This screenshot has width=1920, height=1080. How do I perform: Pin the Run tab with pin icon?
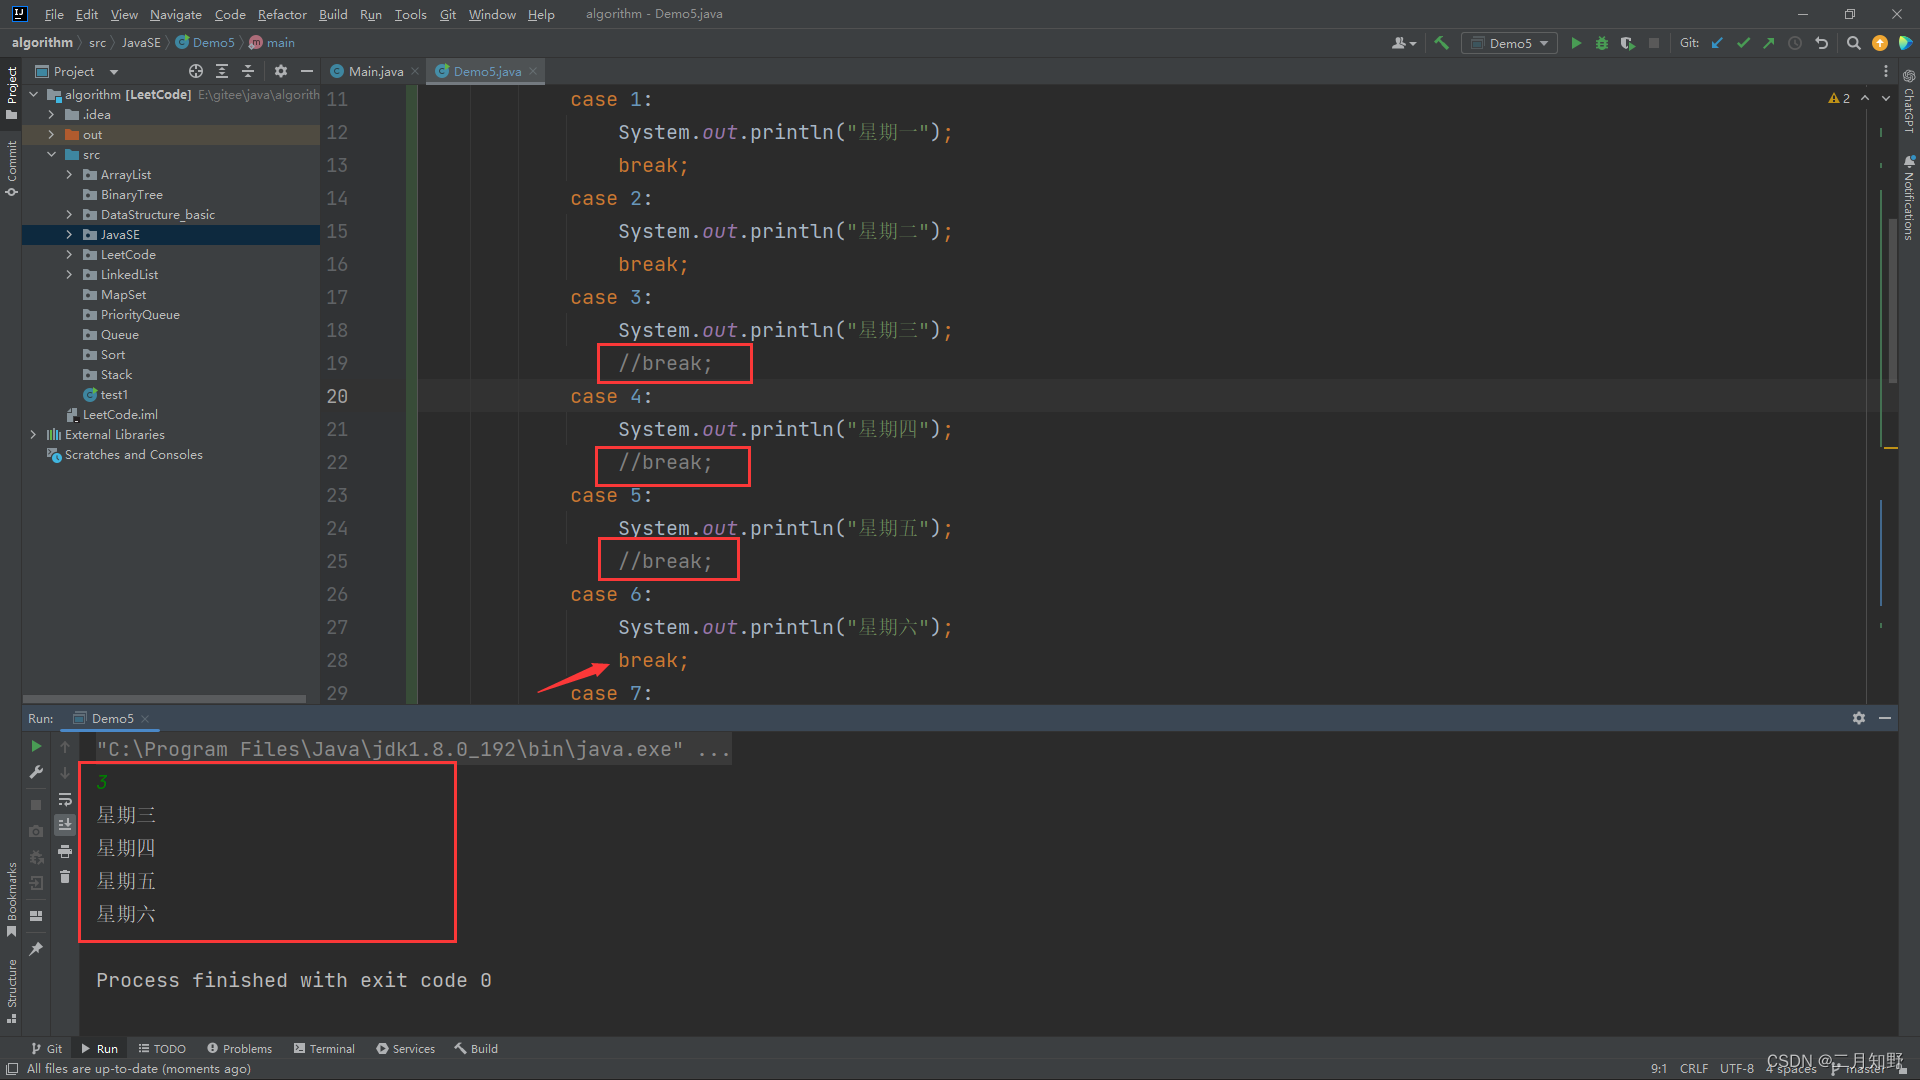pyautogui.click(x=36, y=948)
